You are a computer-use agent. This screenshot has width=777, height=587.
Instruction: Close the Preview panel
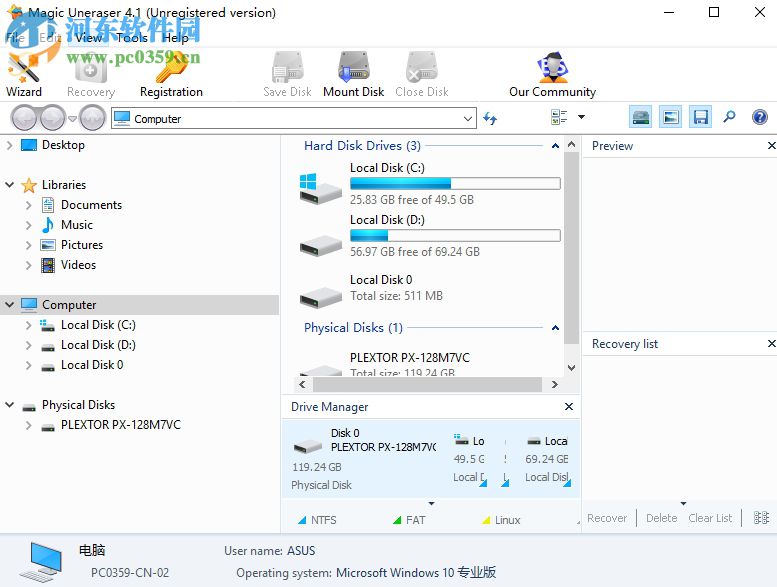click(772, 146)
